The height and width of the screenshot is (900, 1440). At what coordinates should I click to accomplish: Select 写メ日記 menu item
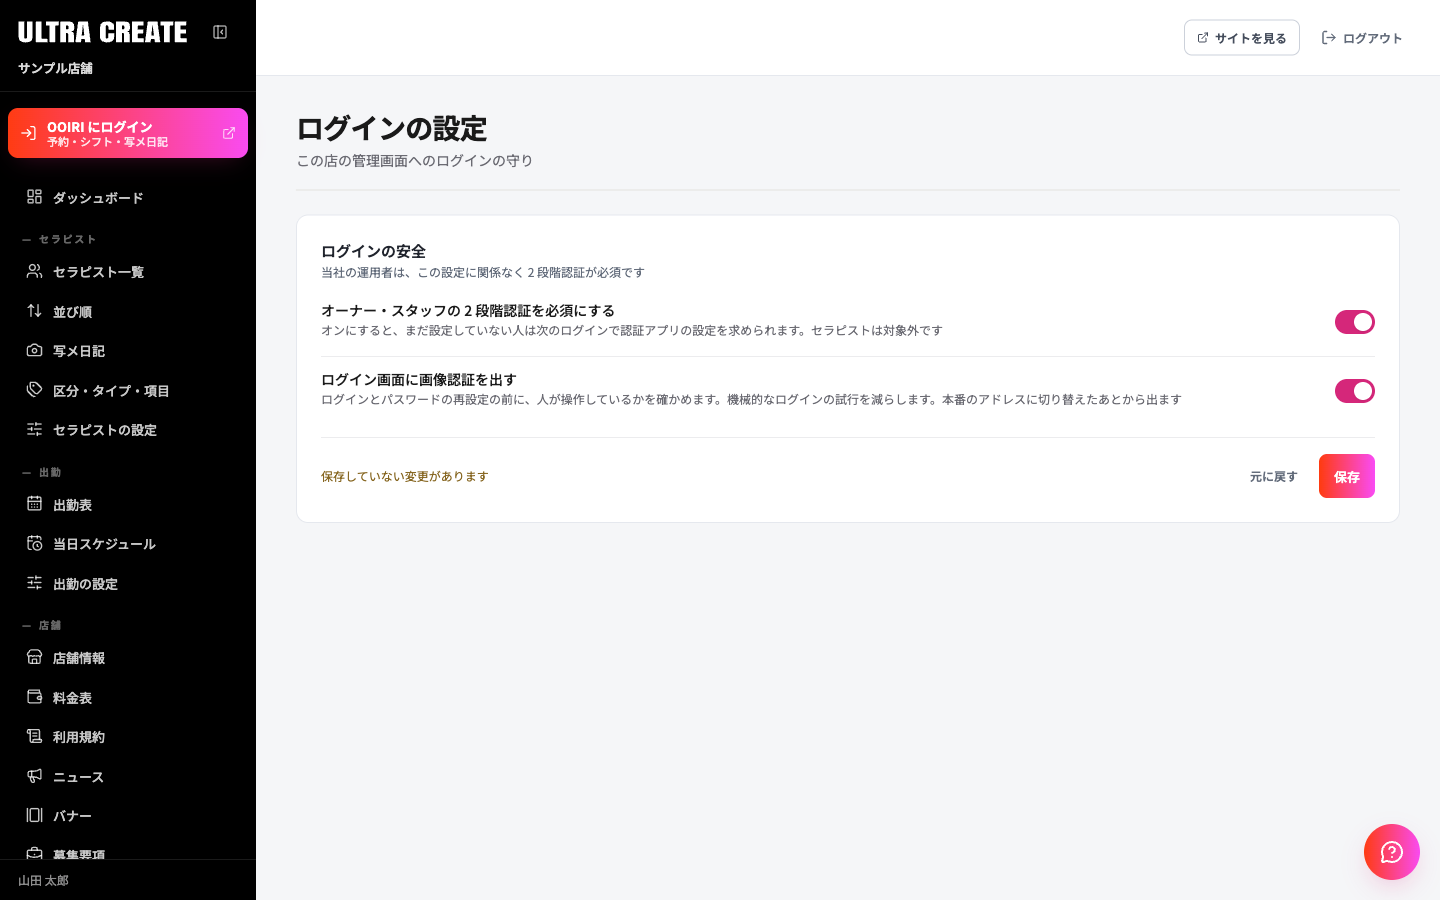128,351
